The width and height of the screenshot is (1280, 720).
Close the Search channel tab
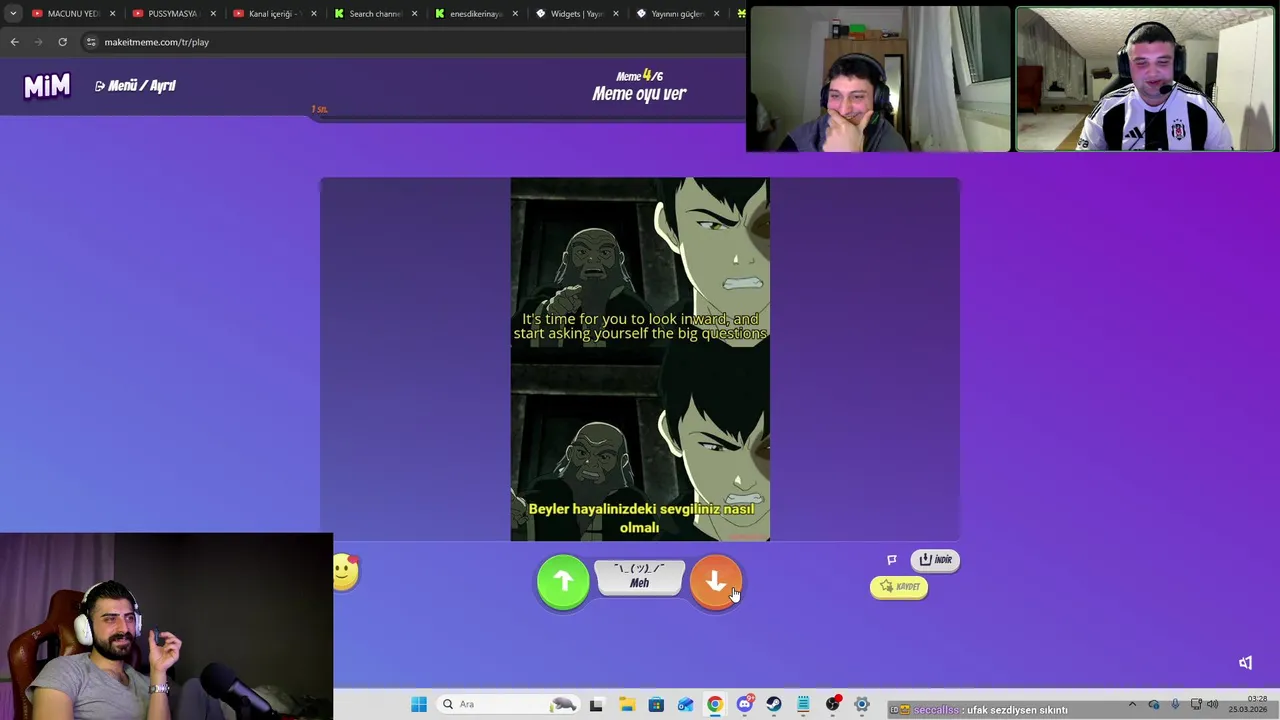[414, 14]
